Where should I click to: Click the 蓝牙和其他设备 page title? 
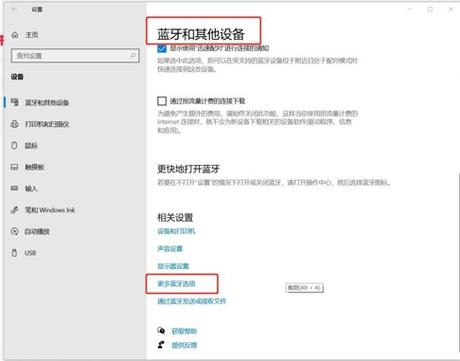(x=201, y=34)
